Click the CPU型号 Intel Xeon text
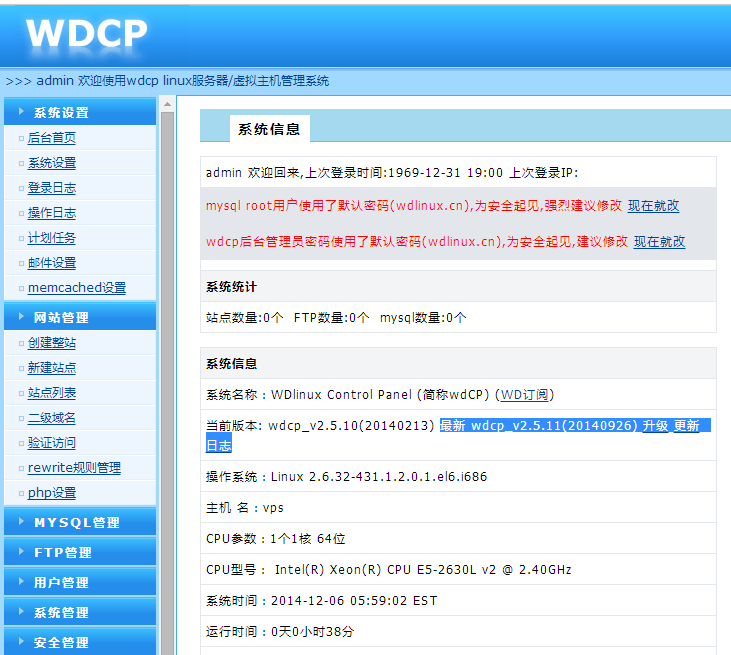The height and width of the screenshot is (655, 731). pyautogui.click(x=389, y=570)
